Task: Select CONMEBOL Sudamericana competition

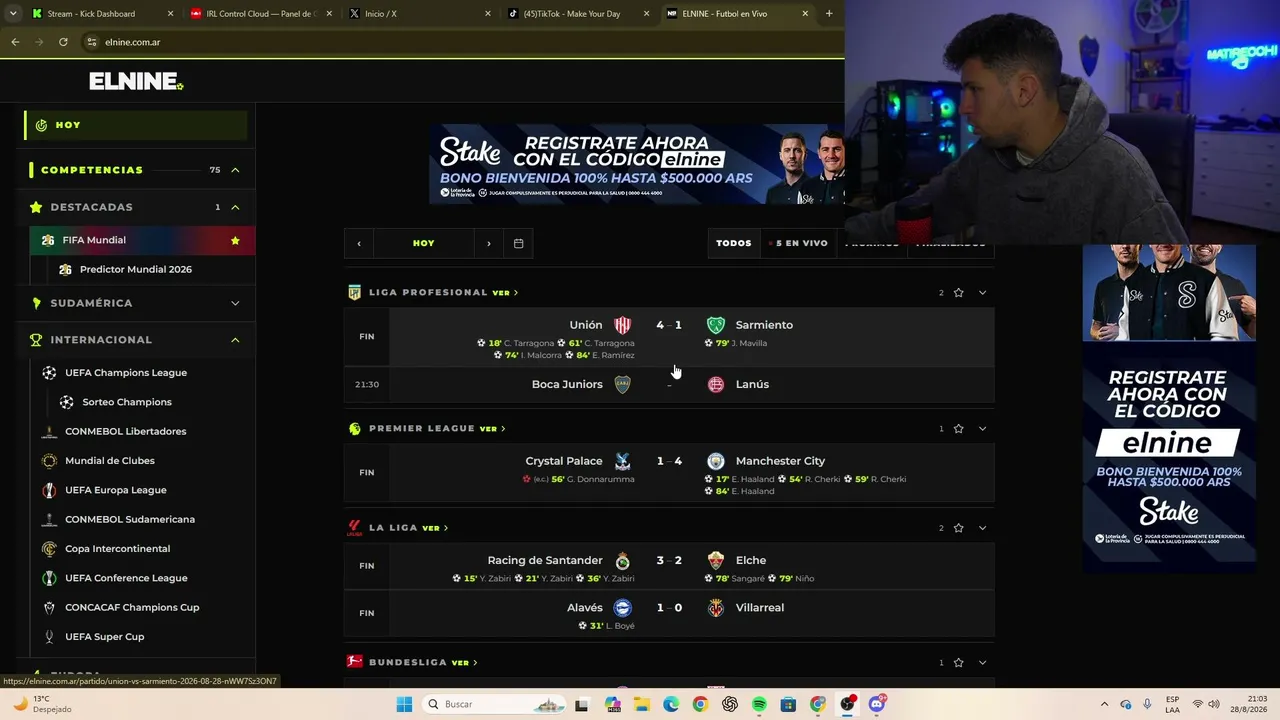Action: (130, 519)
